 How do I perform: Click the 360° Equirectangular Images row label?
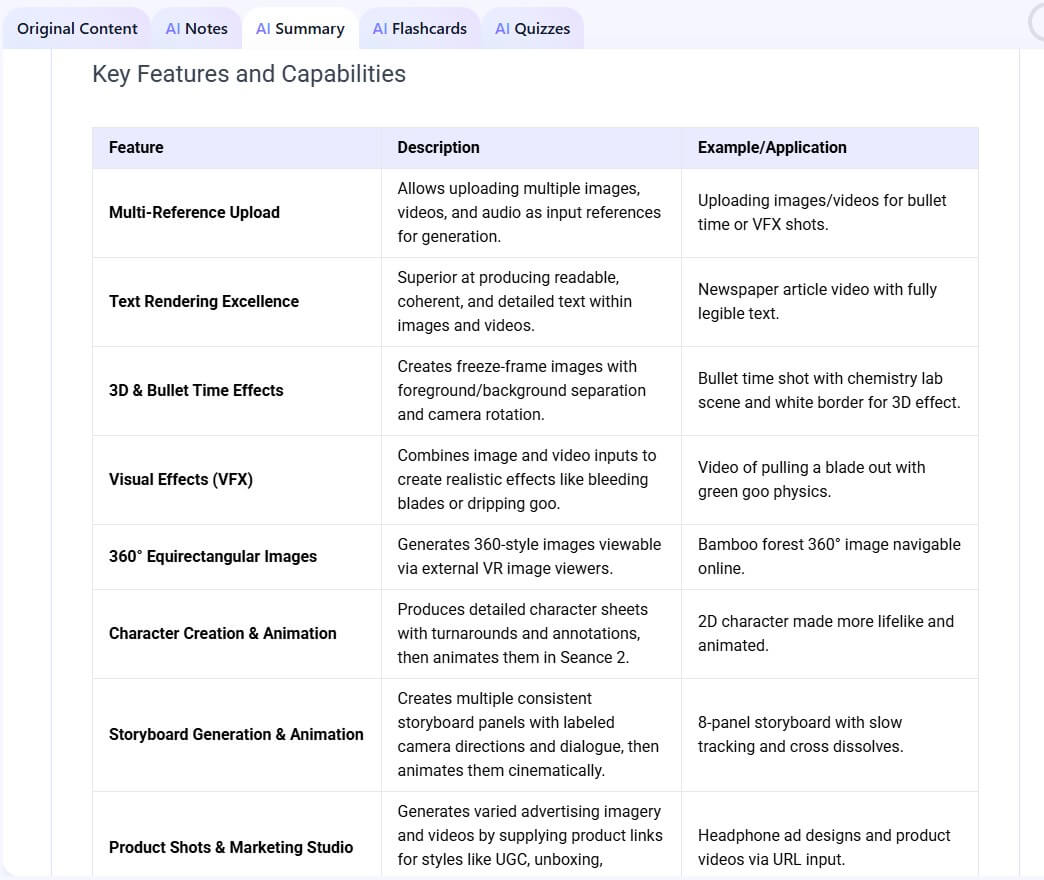(x=213, y=556)
